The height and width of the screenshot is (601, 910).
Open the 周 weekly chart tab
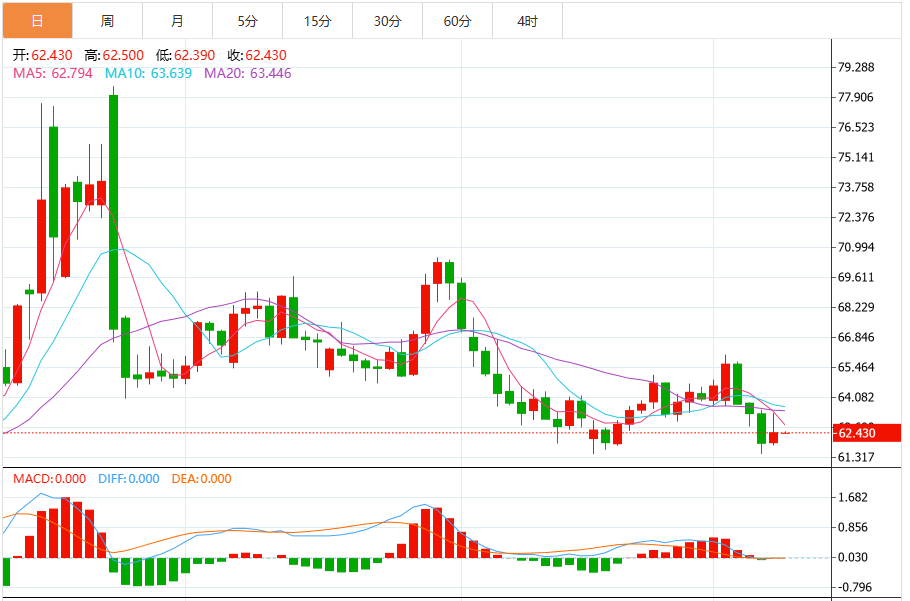coord(107,21)
